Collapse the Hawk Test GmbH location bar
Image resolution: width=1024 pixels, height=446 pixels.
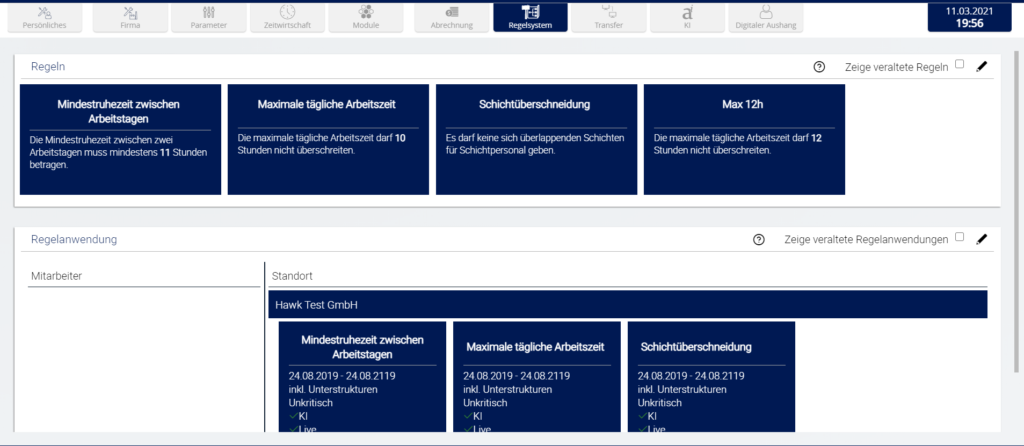point(627,304)
